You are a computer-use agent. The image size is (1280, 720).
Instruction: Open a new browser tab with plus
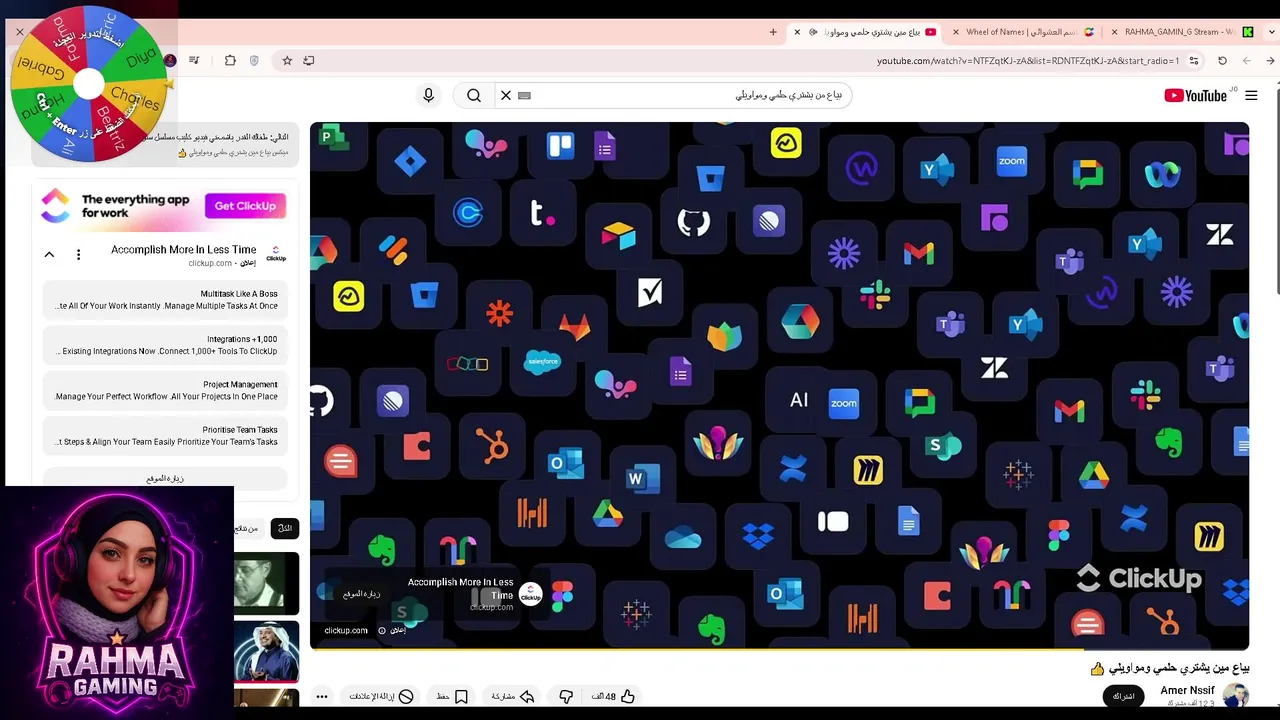coord(773,32)
